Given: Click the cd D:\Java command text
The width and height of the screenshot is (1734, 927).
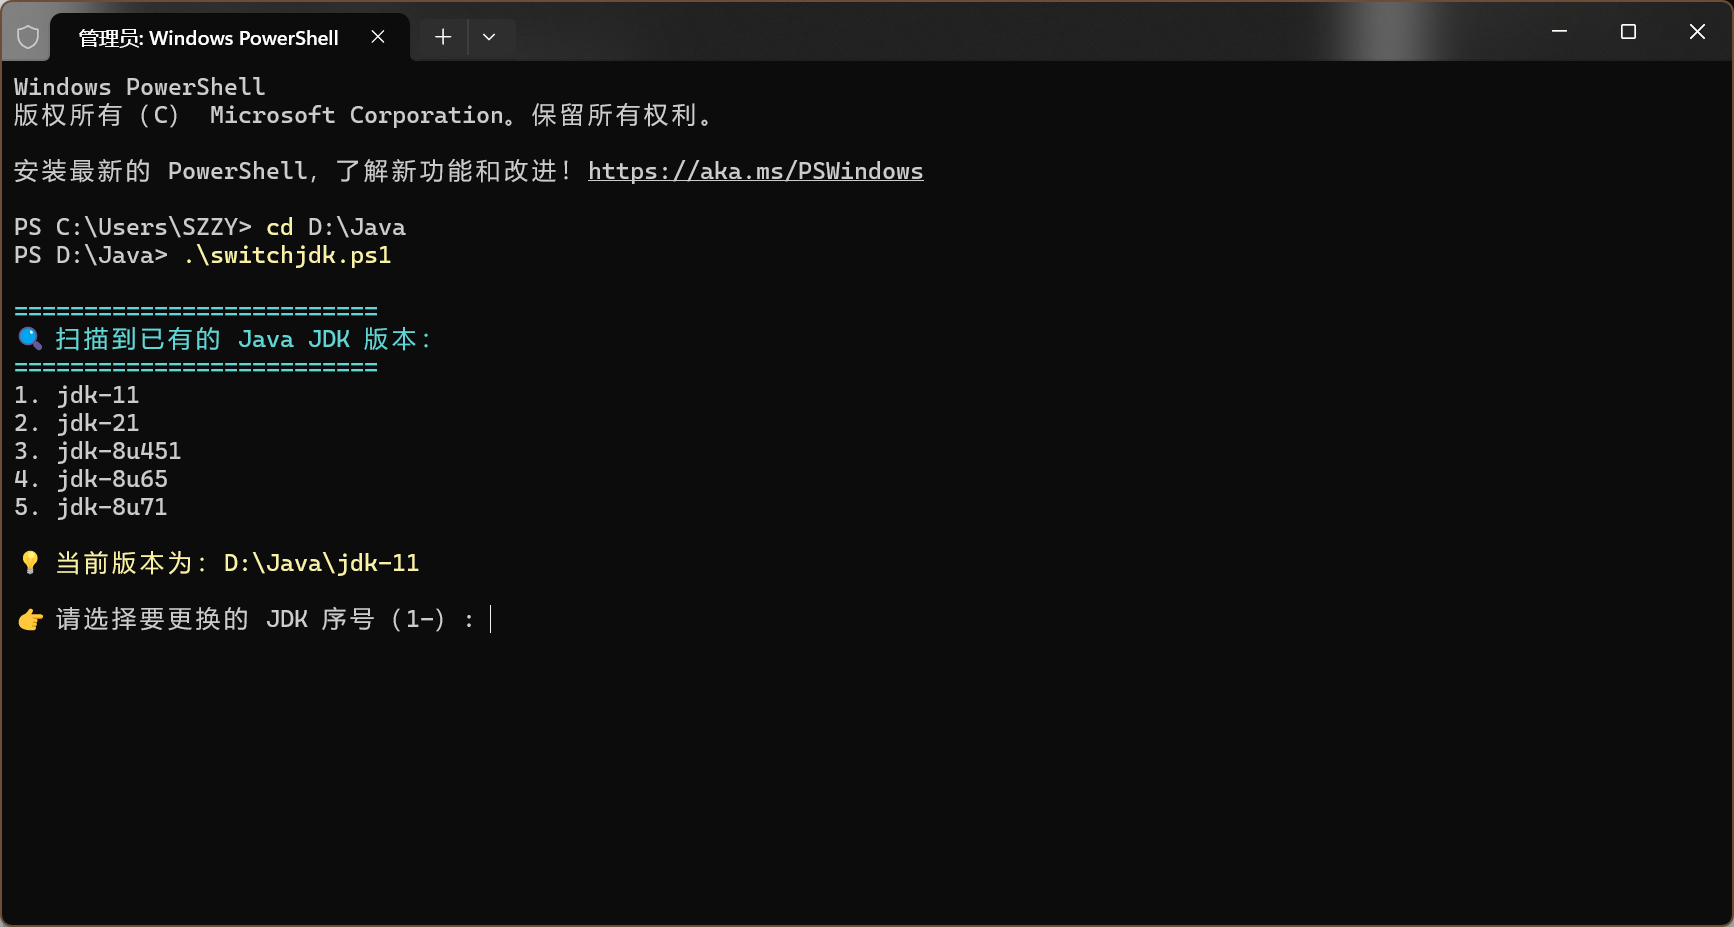Looking at the screenshot, I should (334, 227).
